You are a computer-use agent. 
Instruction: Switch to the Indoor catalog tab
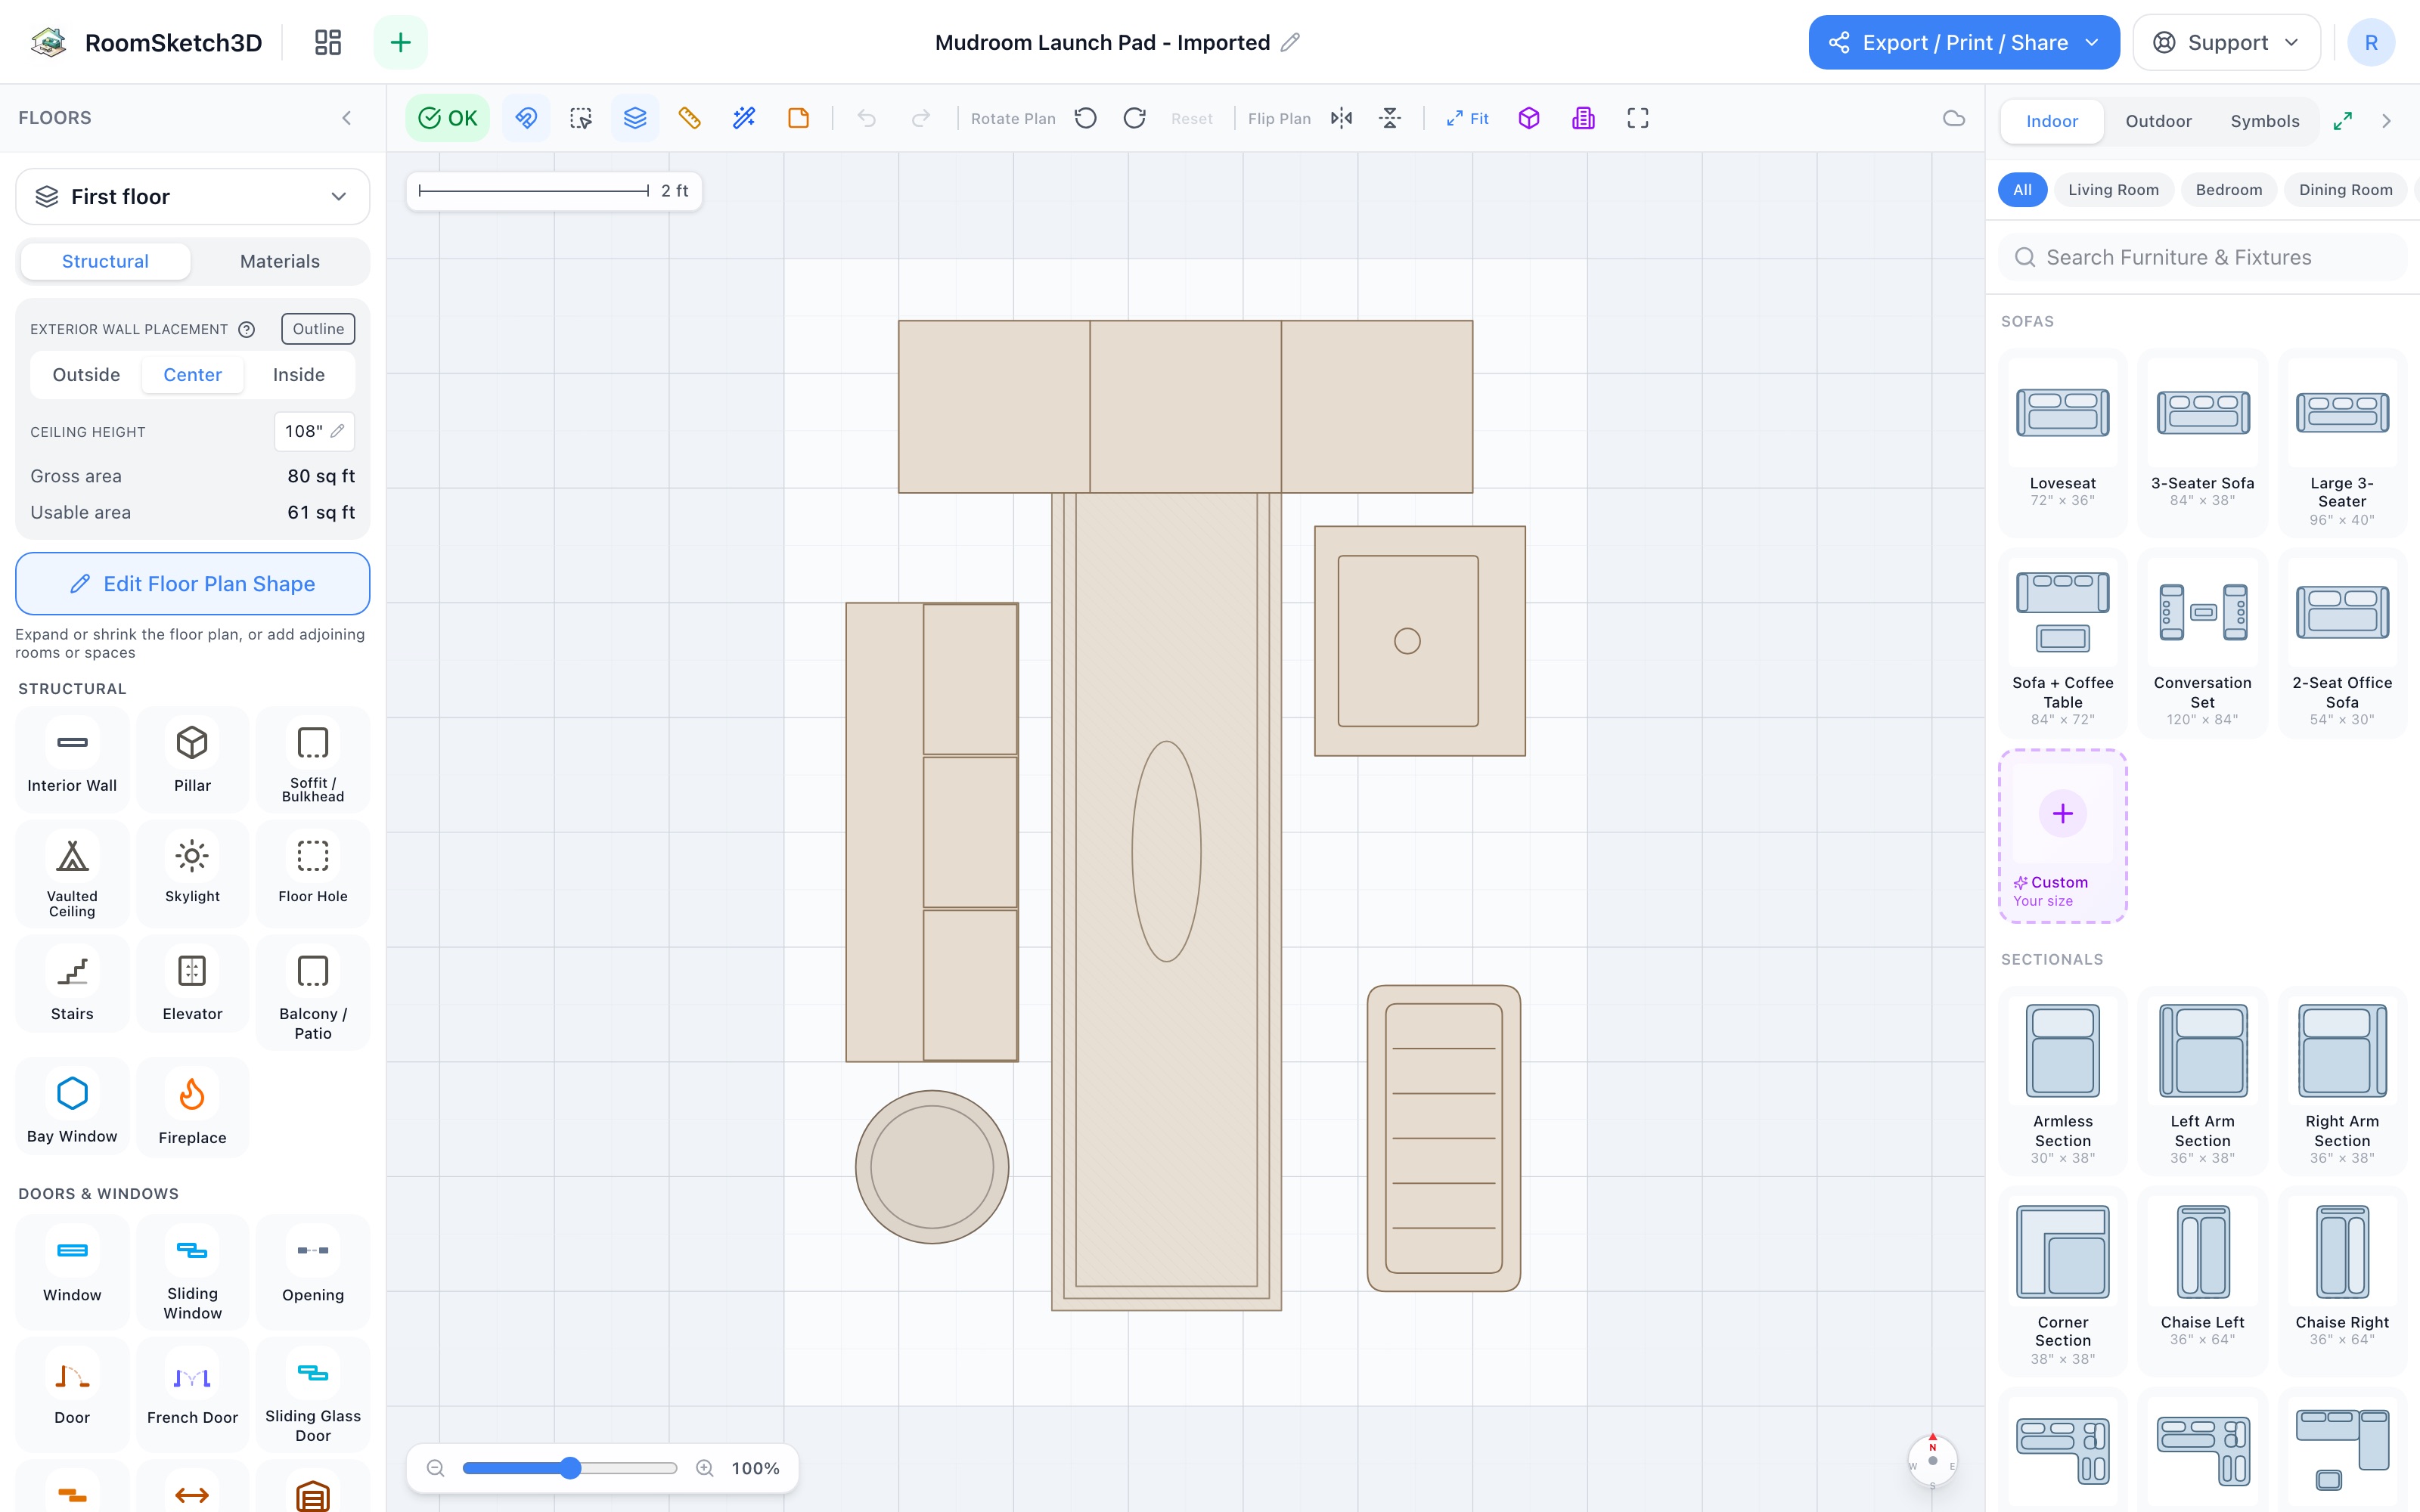(2052, 121)
